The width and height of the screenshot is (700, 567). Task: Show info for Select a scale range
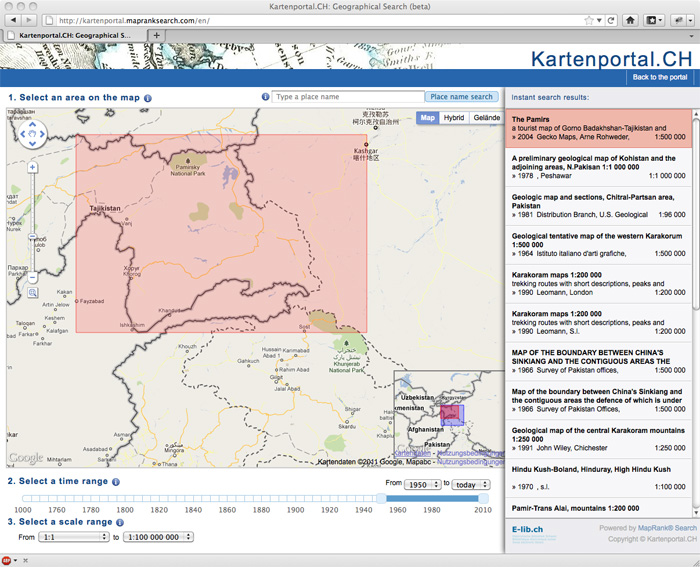(x=120, y=522)
